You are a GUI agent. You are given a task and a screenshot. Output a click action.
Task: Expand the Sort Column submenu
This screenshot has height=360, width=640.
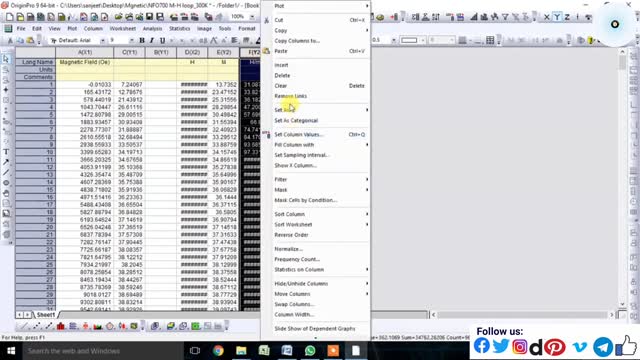(316, 214)
